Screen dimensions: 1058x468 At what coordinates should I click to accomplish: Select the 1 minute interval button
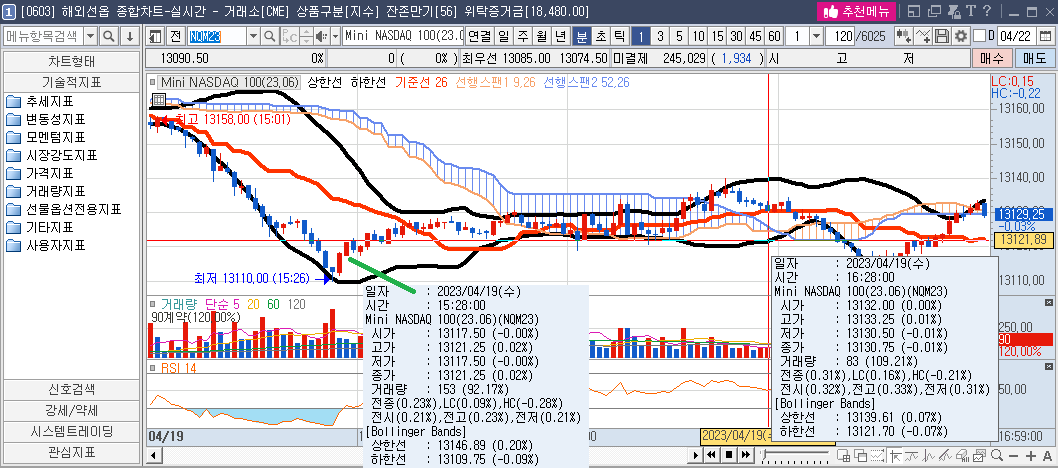coord(641,36)
